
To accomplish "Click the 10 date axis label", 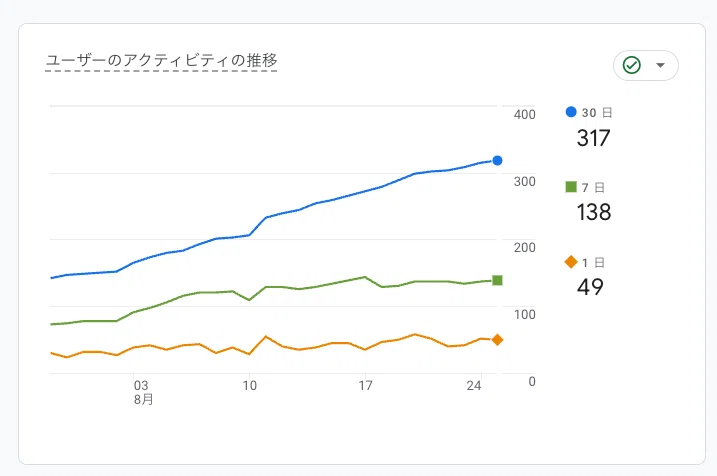I will pyautogui.click(x=249, y=385).
